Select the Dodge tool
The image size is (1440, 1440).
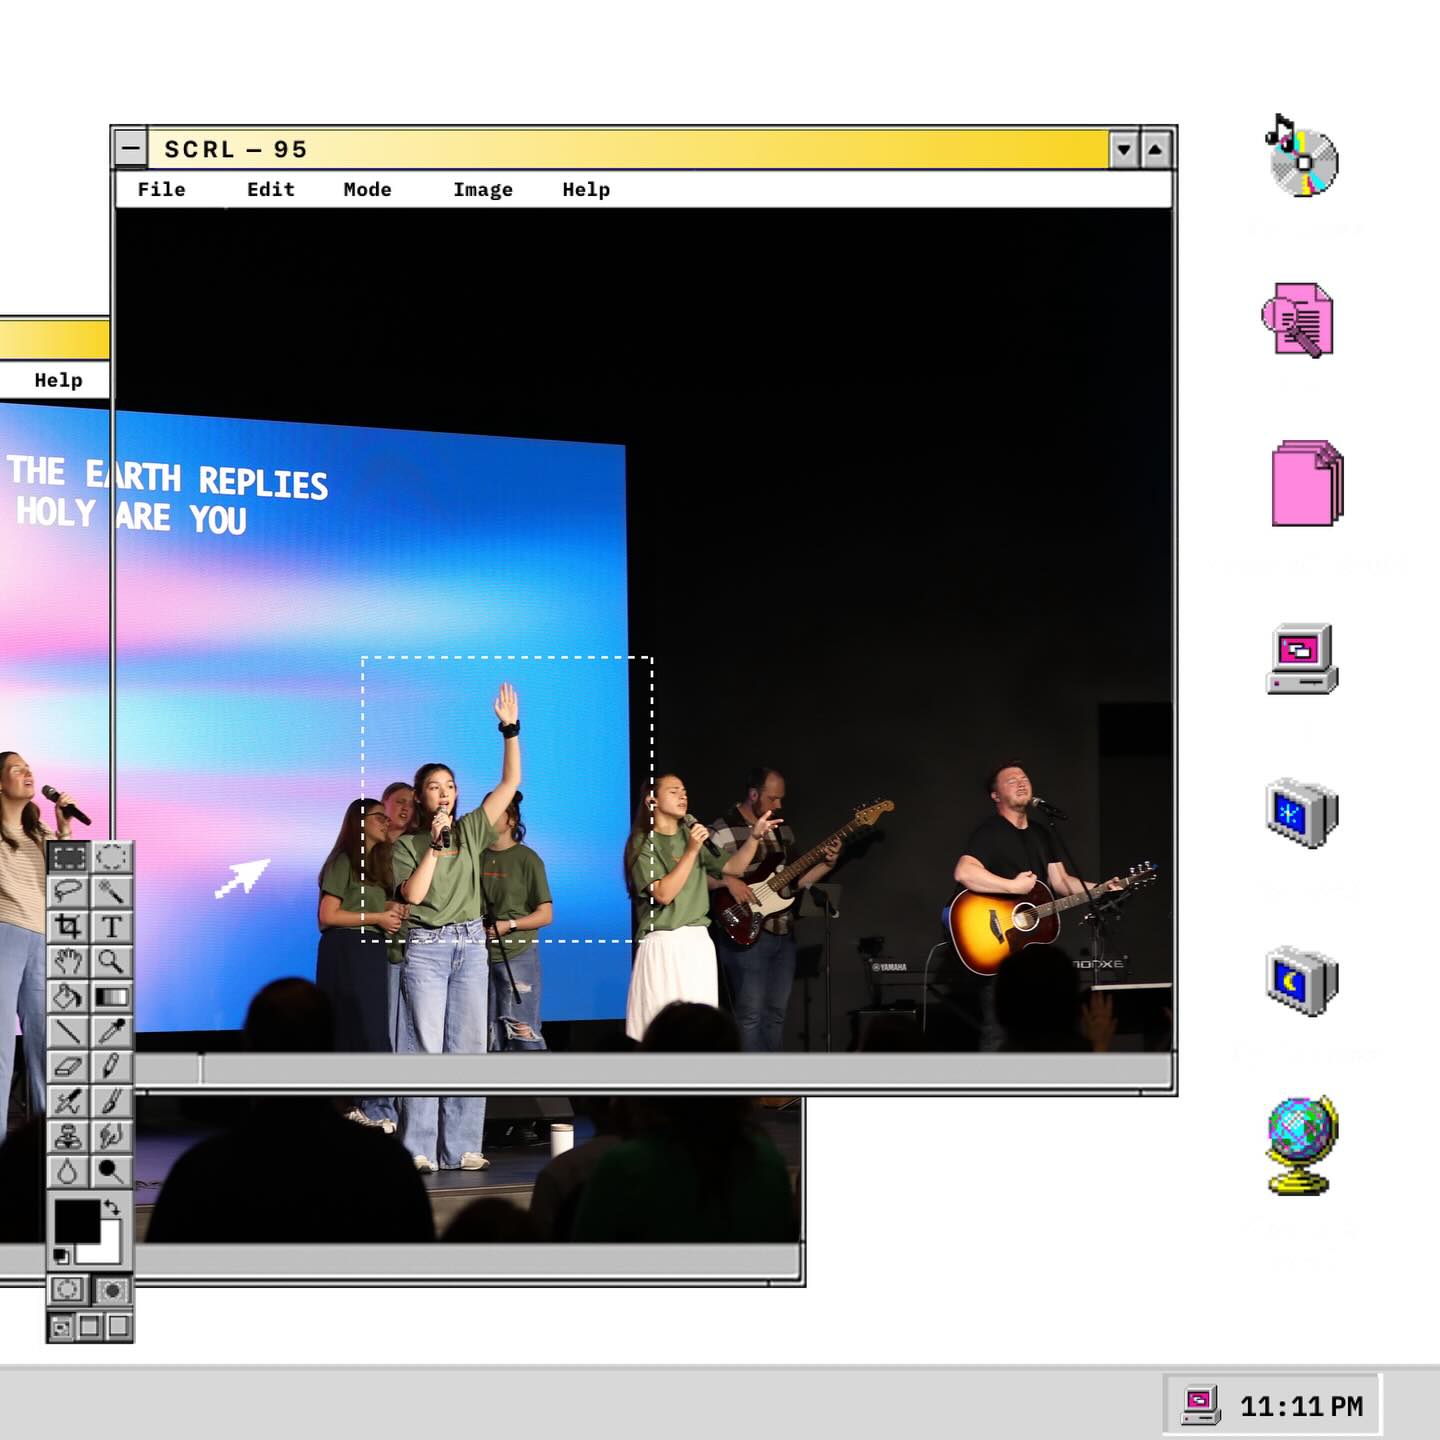click(112, 1171)
